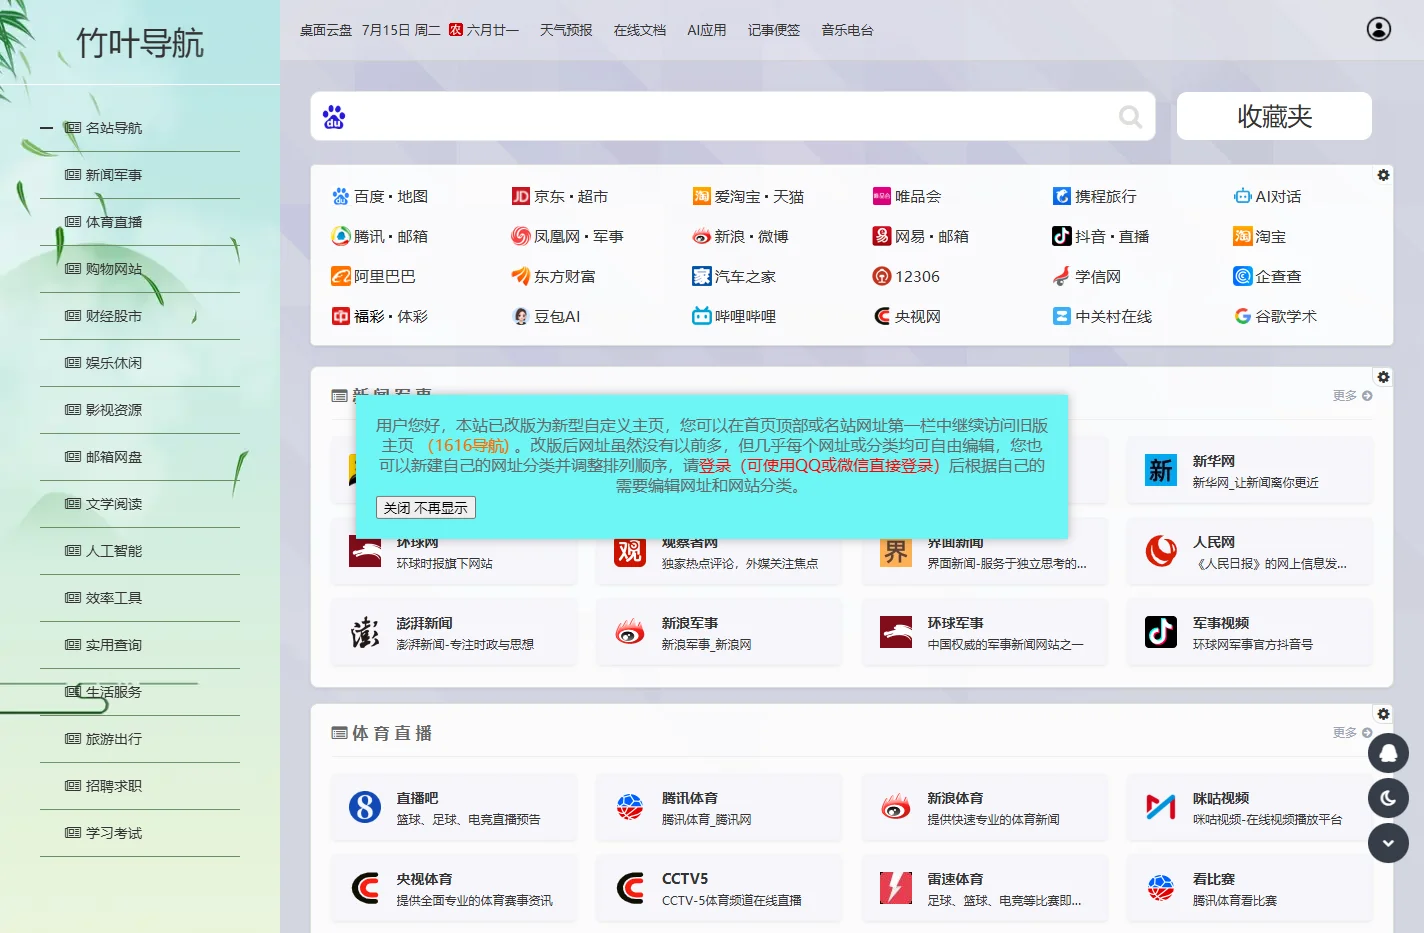Click the 豆包AI avatar icon
This screenshot has width=1424, height=933.
[x=521, y=316]
